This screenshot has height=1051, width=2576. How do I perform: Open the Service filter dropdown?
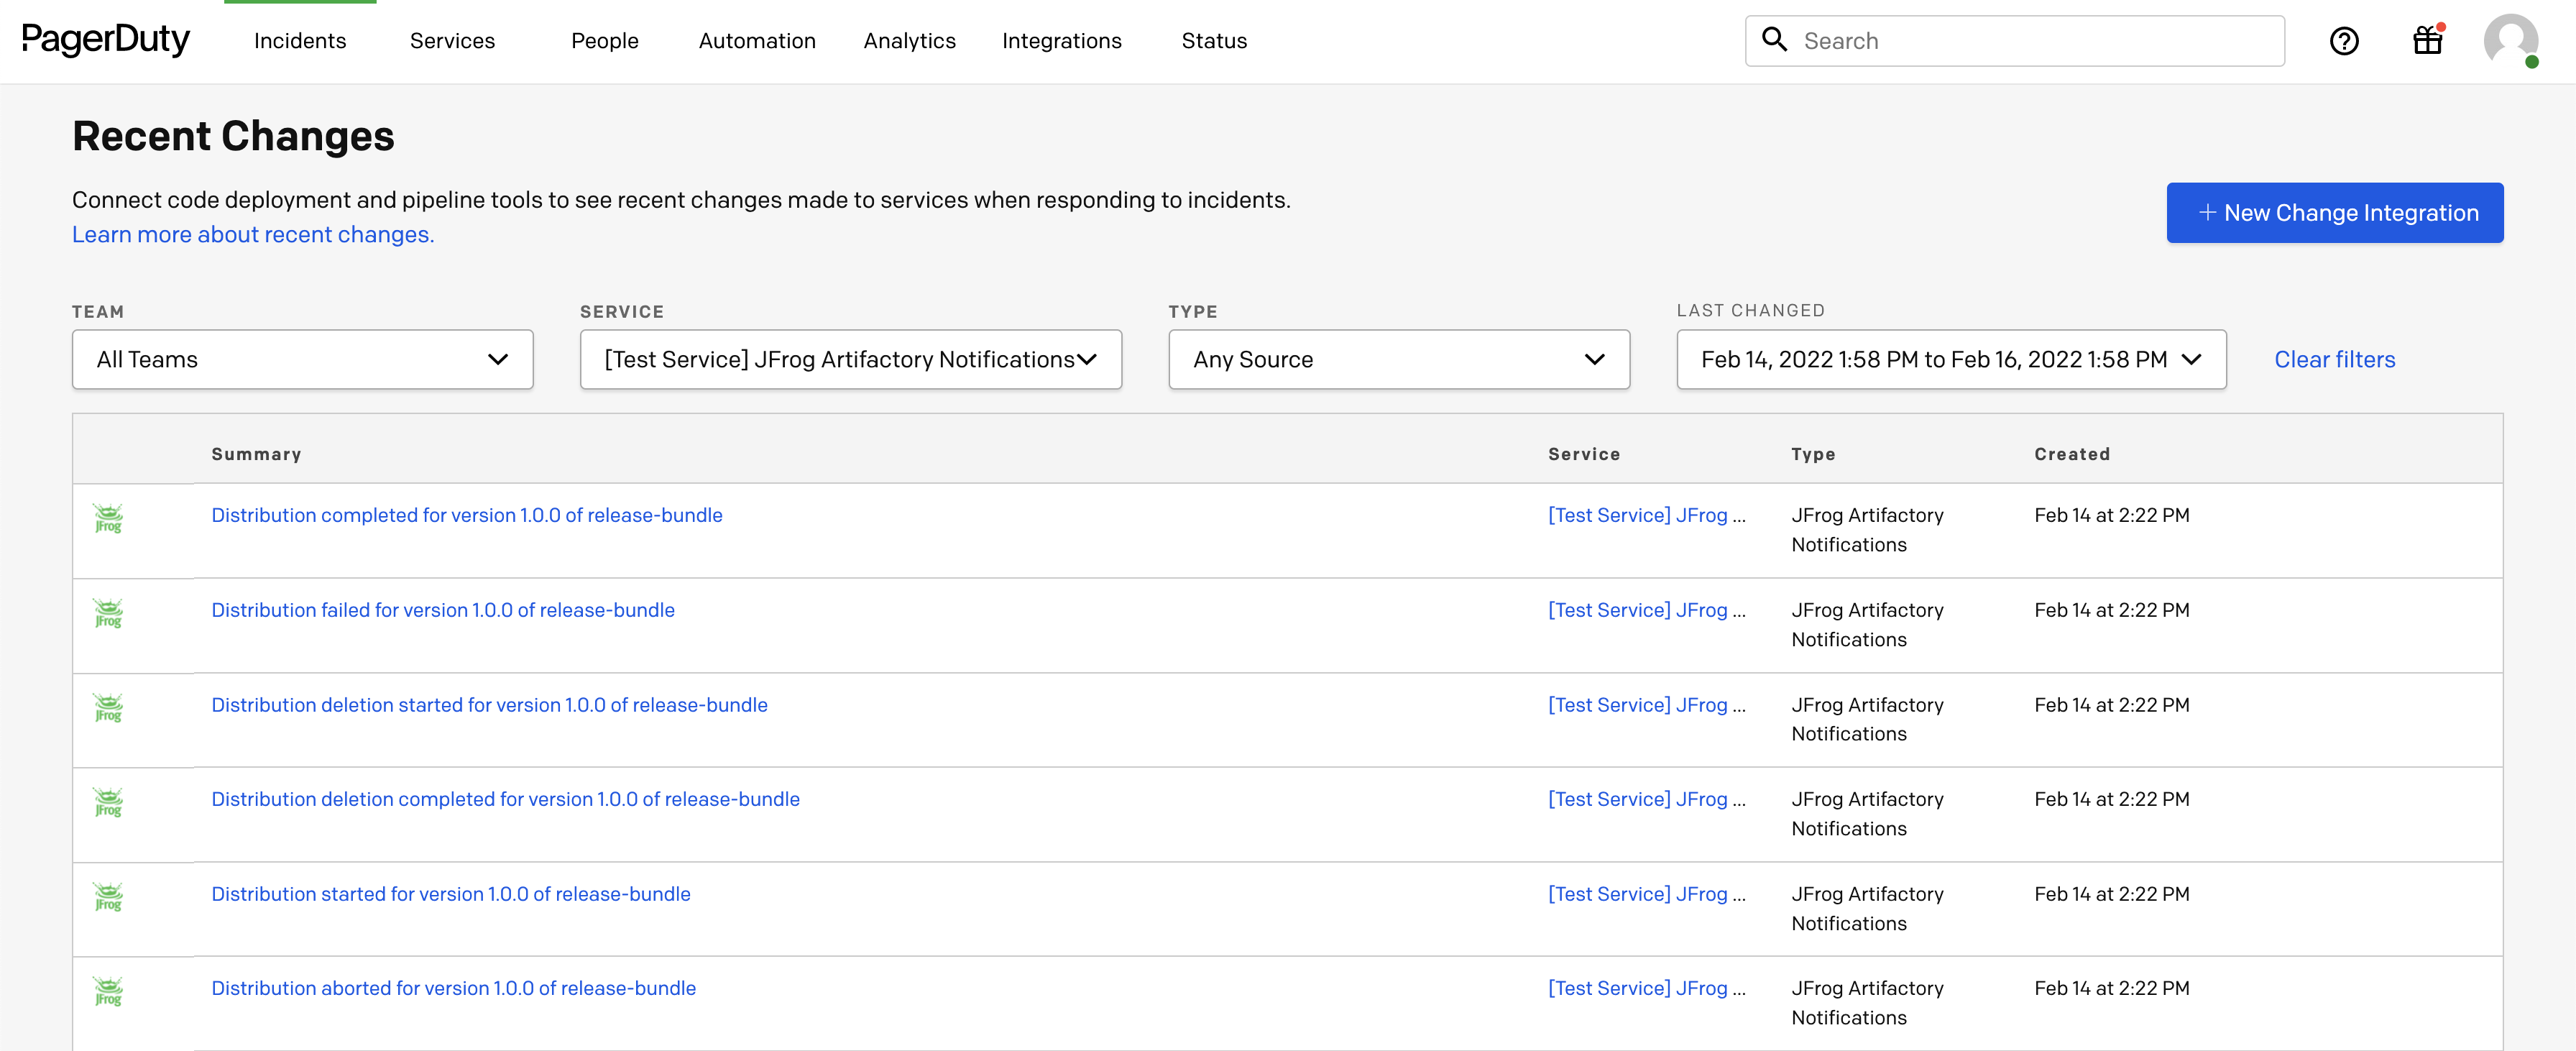point(850,359)
